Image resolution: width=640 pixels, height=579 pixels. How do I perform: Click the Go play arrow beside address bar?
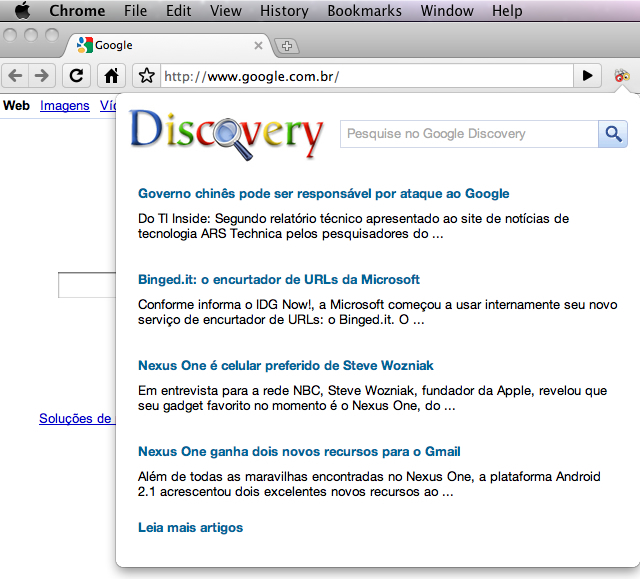(x=587, y=75)
